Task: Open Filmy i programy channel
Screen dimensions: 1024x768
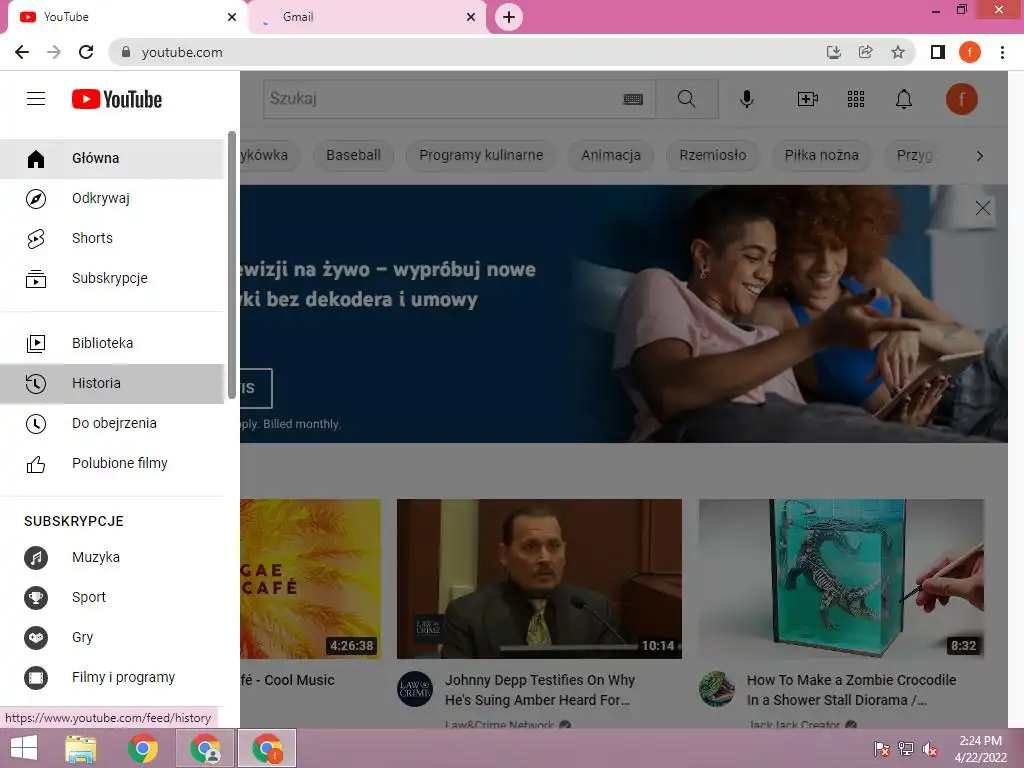Action: 112,677
